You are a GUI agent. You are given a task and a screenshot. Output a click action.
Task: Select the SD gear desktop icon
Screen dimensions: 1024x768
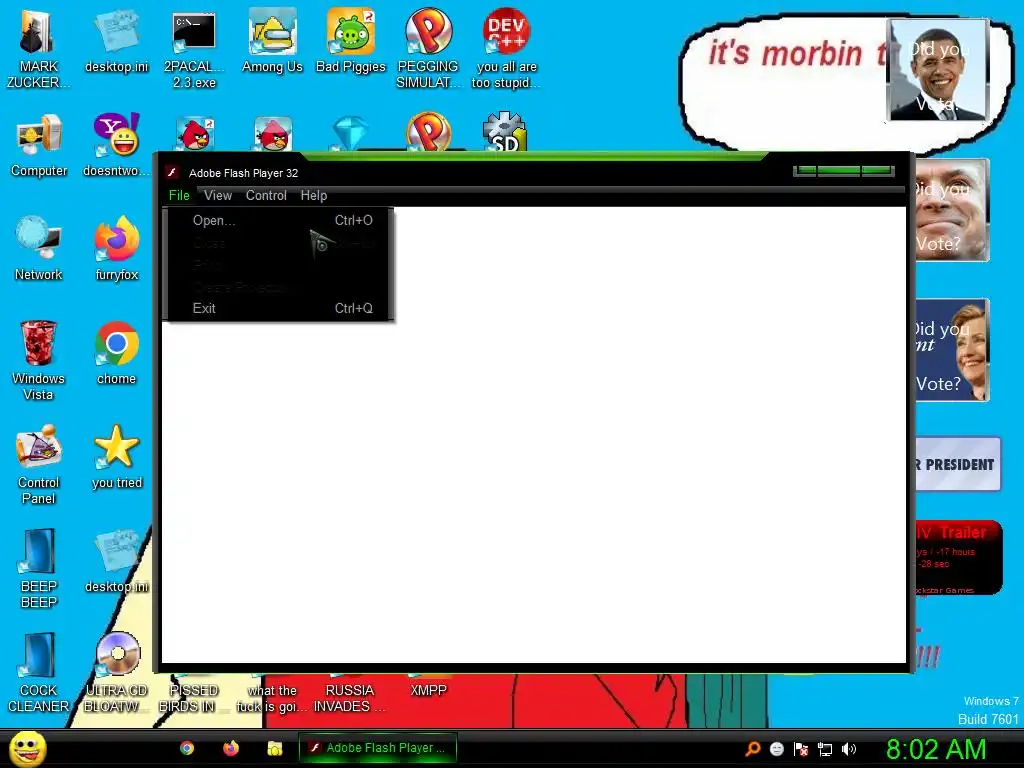point(505,131)
